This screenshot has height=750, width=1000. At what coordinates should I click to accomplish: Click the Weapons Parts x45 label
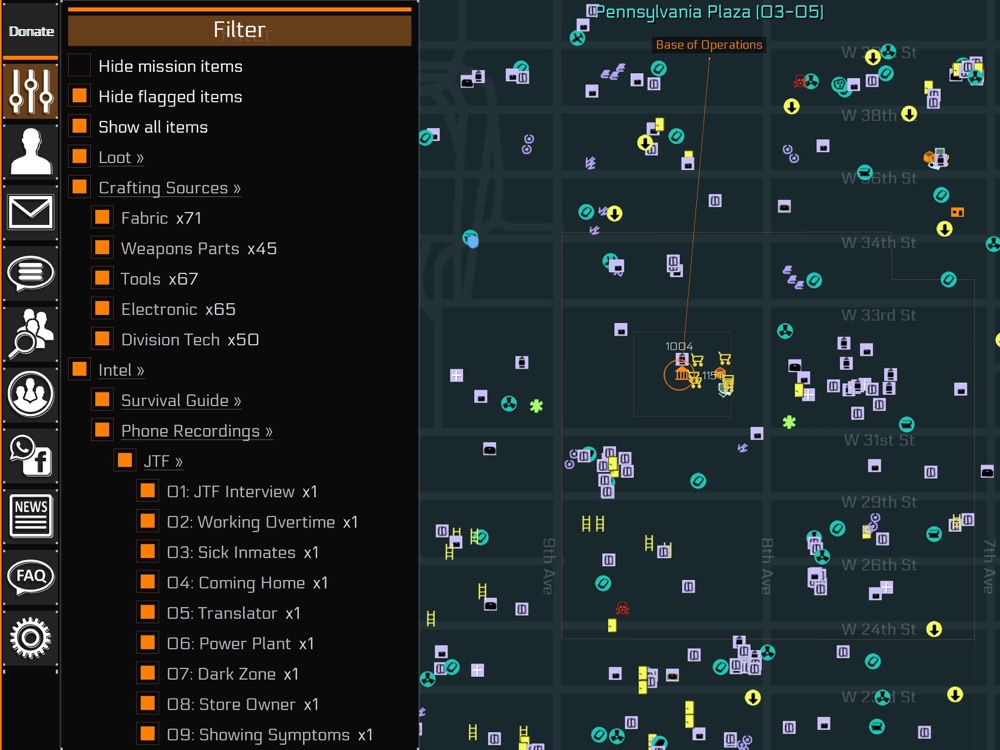coord(199,249)
